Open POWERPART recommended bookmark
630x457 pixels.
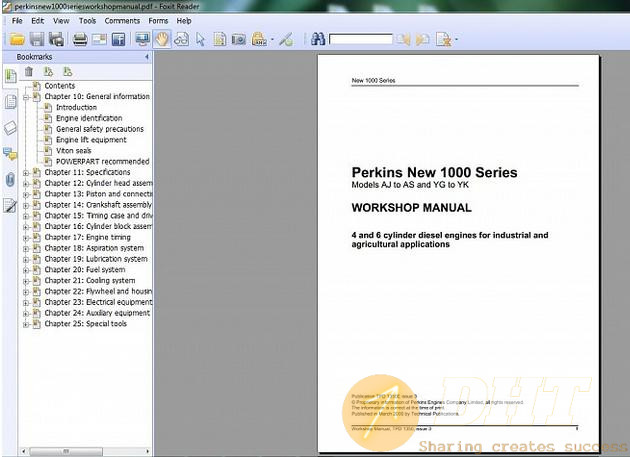click(102, 162)
